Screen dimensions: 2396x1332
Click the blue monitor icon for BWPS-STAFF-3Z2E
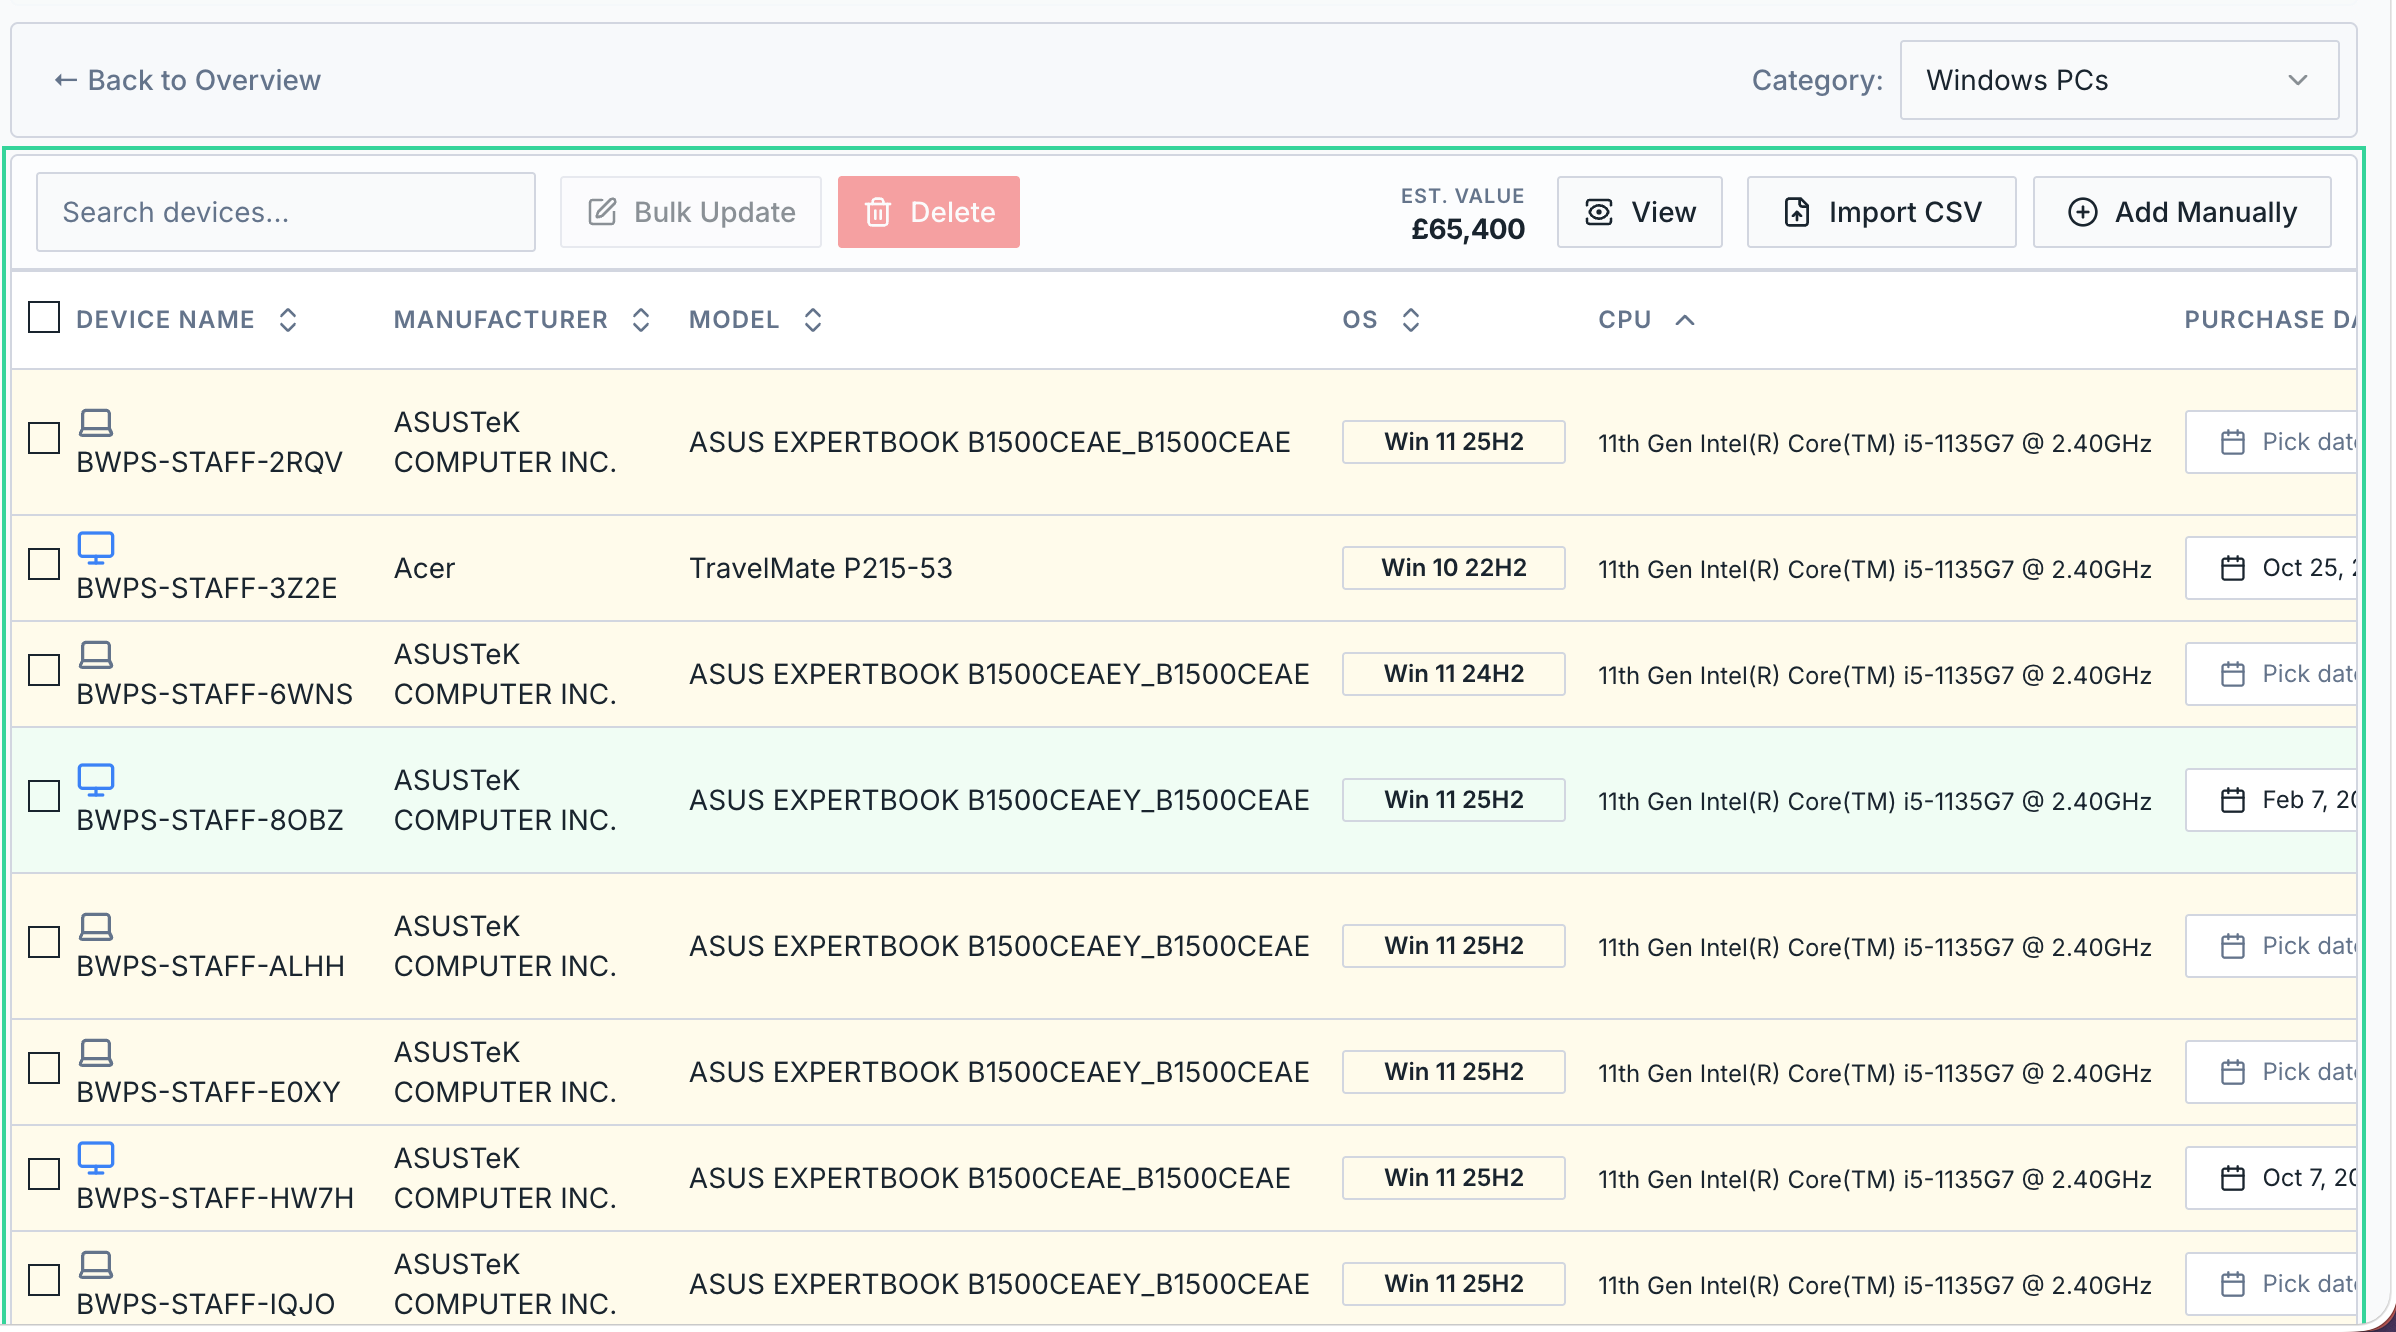click(x=96, y=548)
